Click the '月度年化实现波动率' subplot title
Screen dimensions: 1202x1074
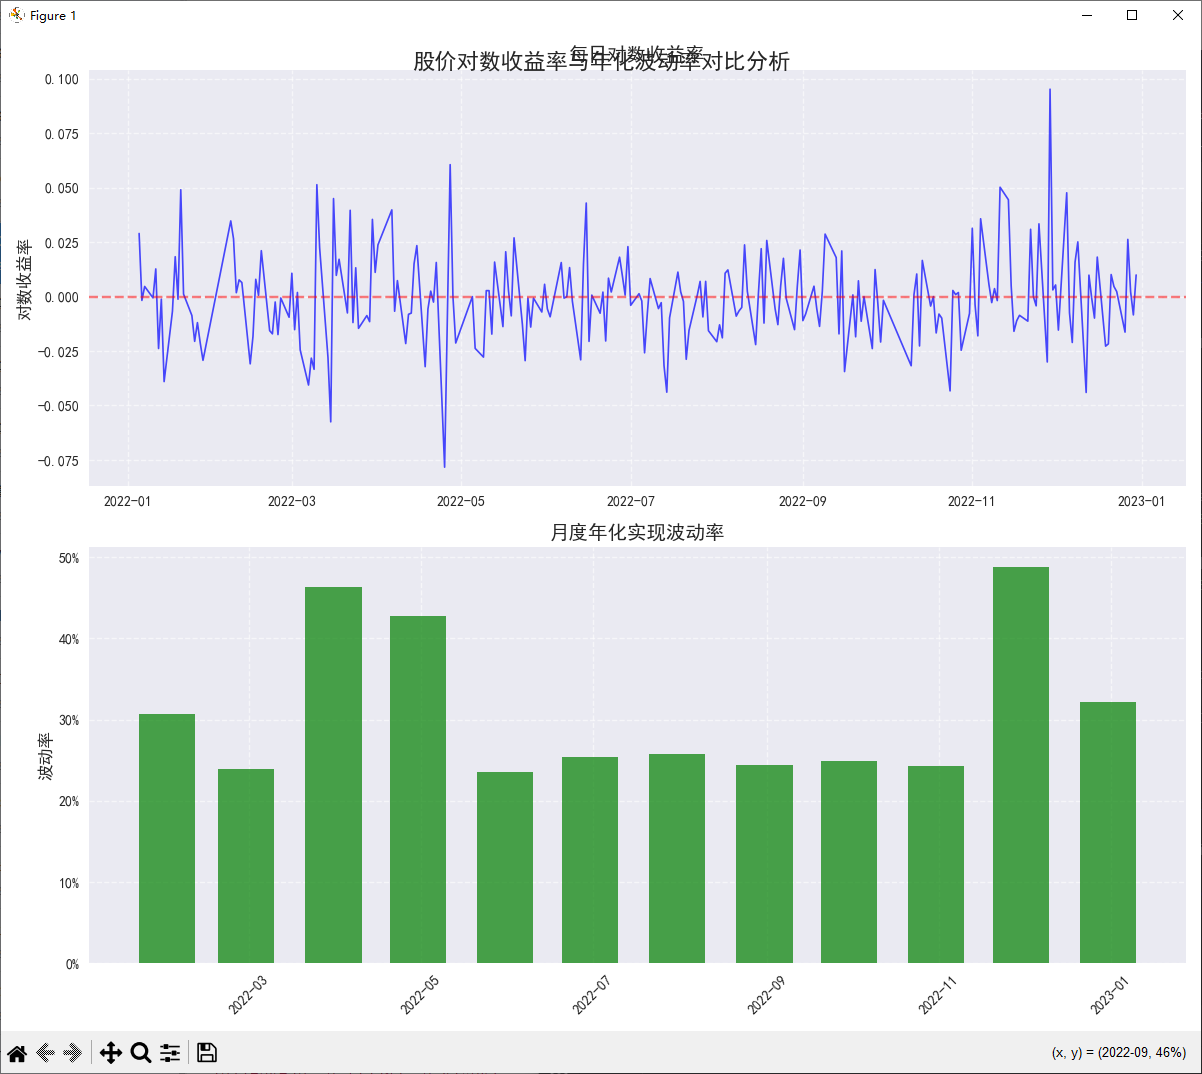[x=637, y=533]
